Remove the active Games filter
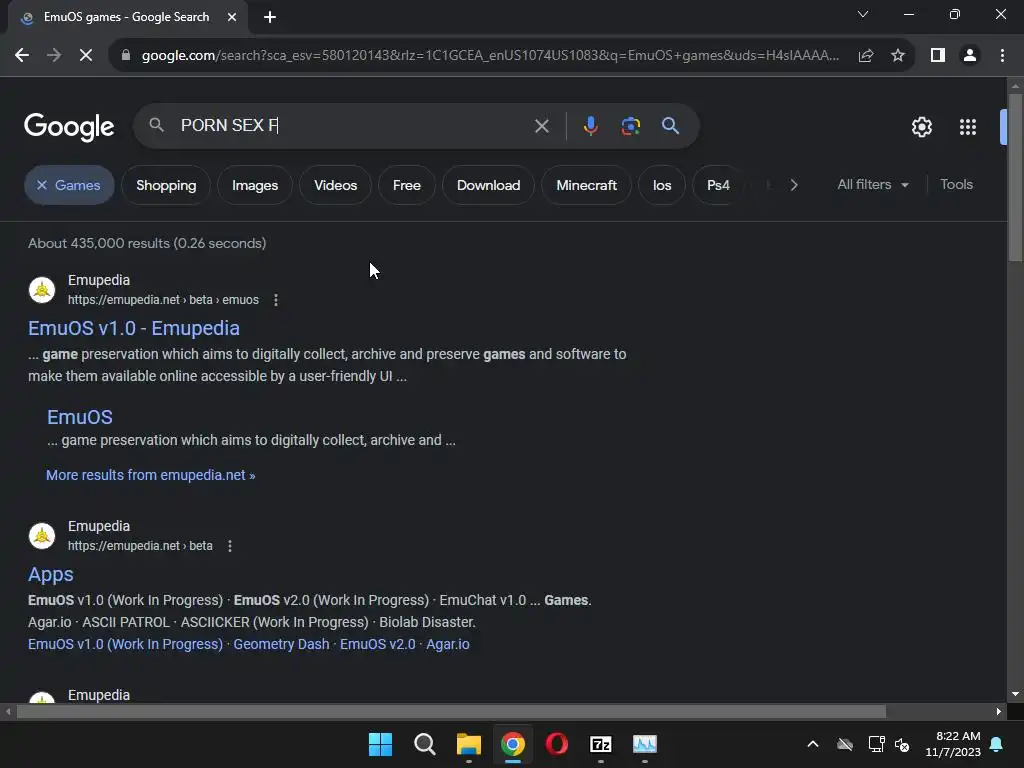Image resolution: width=1024 pixels, height=768 pixels. tap(69, 185)
